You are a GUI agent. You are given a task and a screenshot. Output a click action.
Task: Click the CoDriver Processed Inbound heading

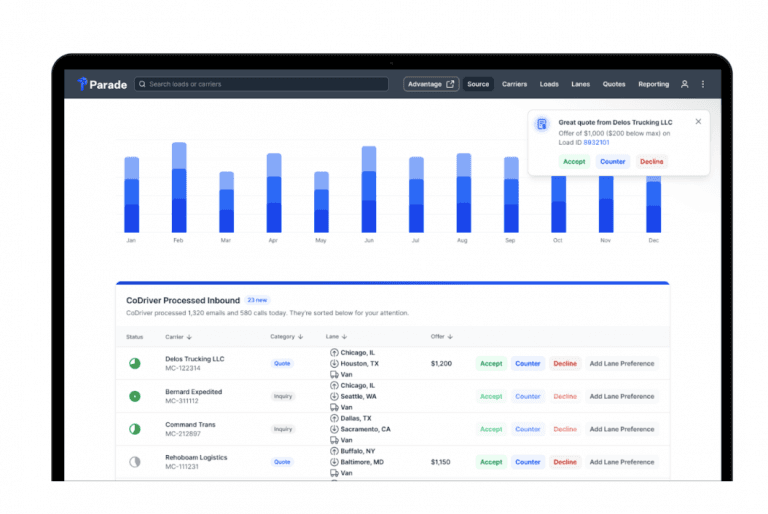coord(183,300)
